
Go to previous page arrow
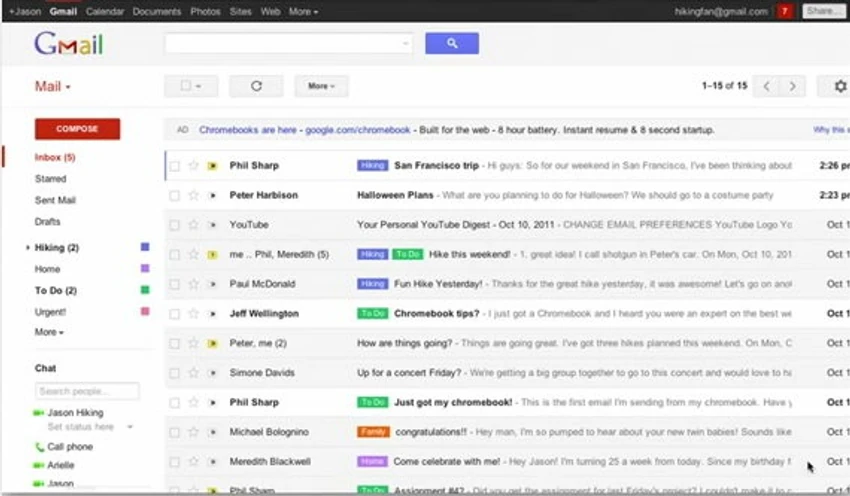point(767,86)
